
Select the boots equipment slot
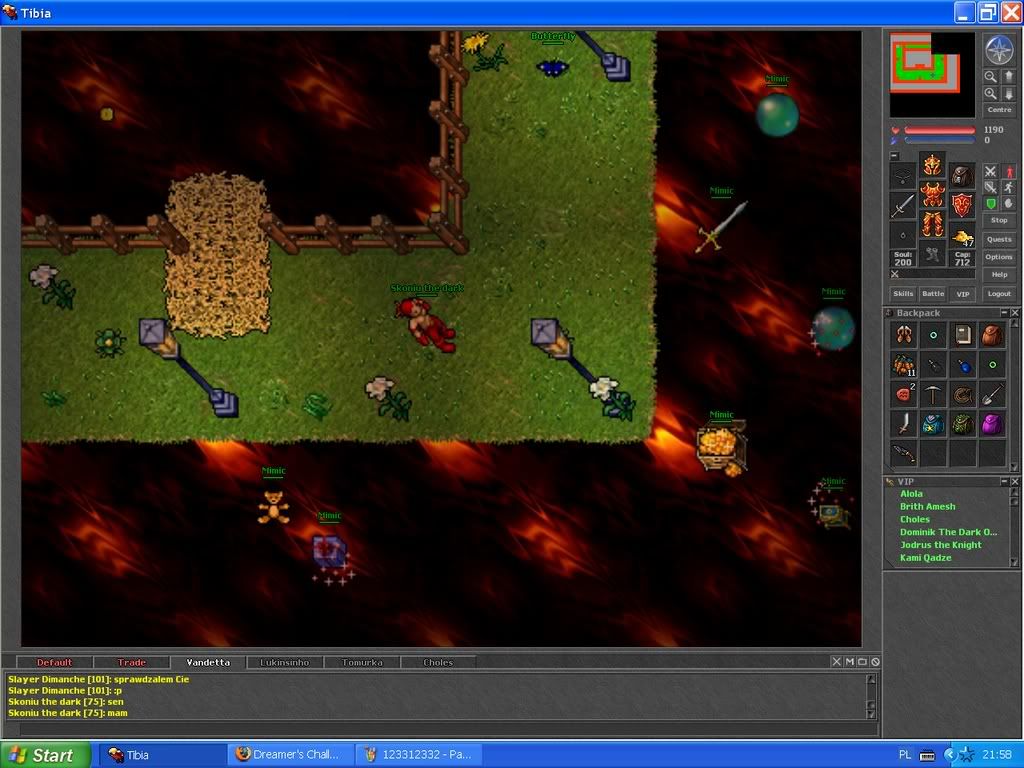933,254
